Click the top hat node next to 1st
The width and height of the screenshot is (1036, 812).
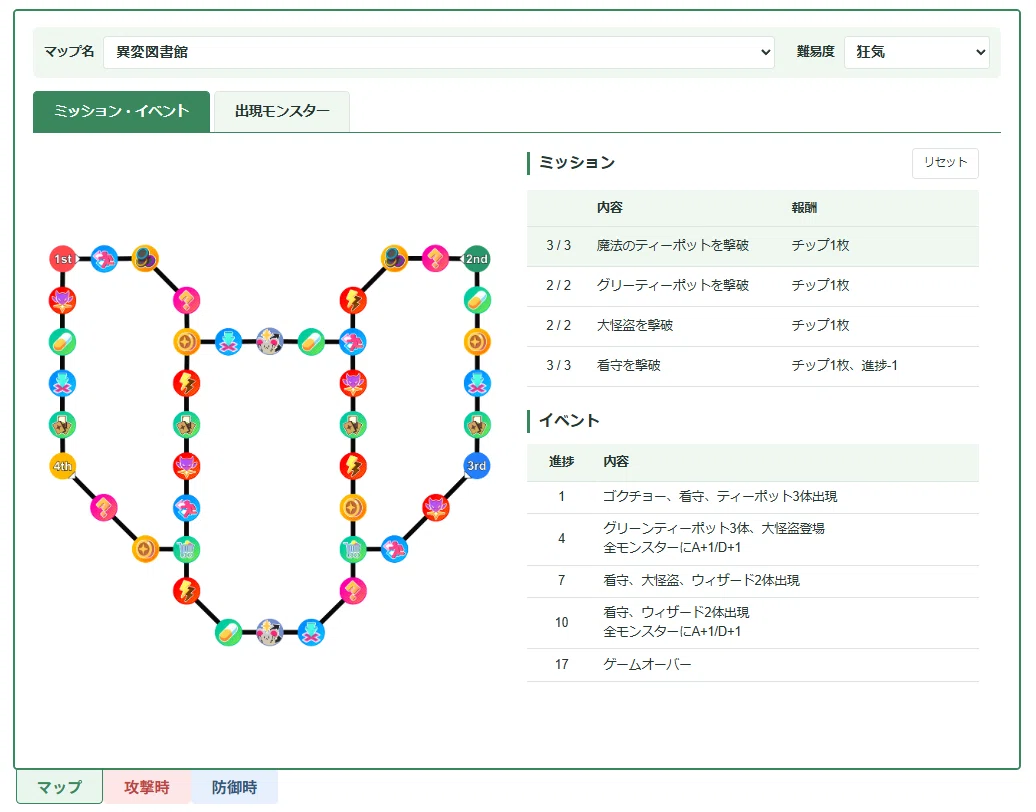pyautogui.click(x=145, y=259)
